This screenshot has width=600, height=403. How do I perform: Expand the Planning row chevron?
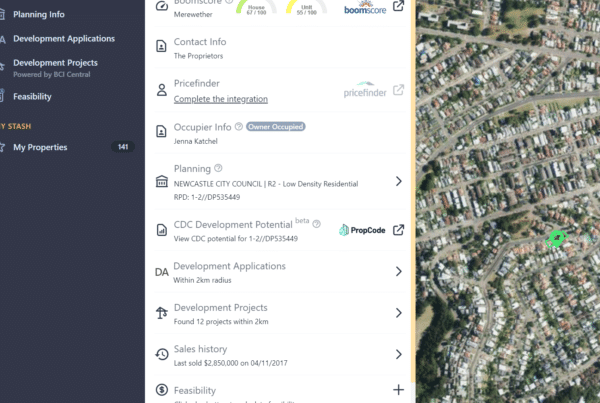click(398, 181)
